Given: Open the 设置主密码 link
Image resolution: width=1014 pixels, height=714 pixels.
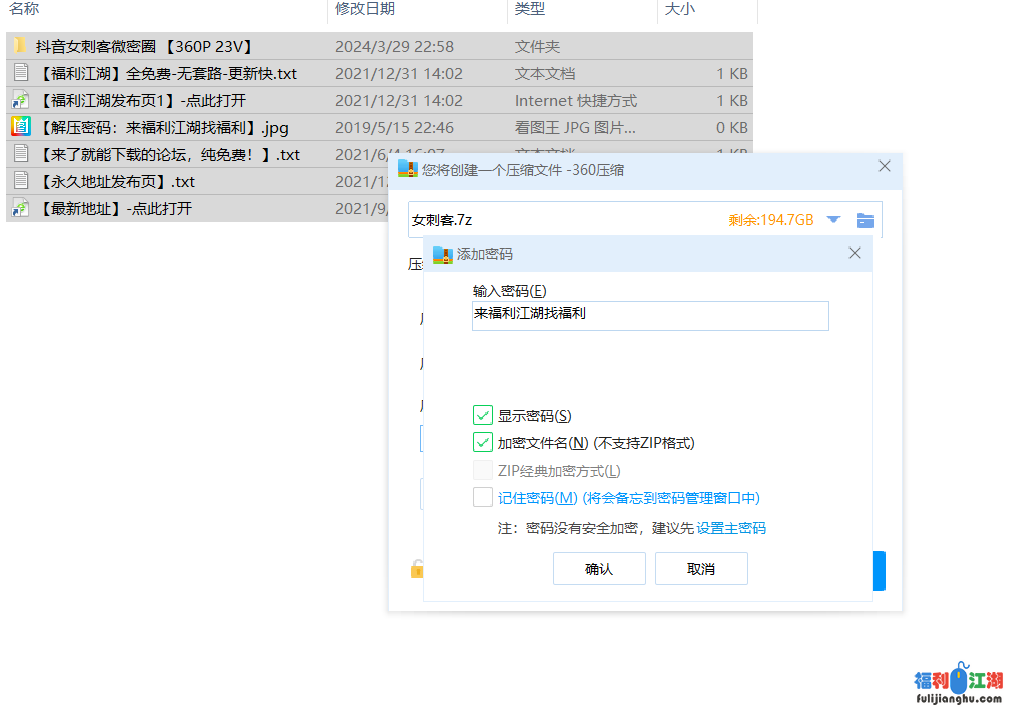Looking at the screenshot, I should 730,528.
